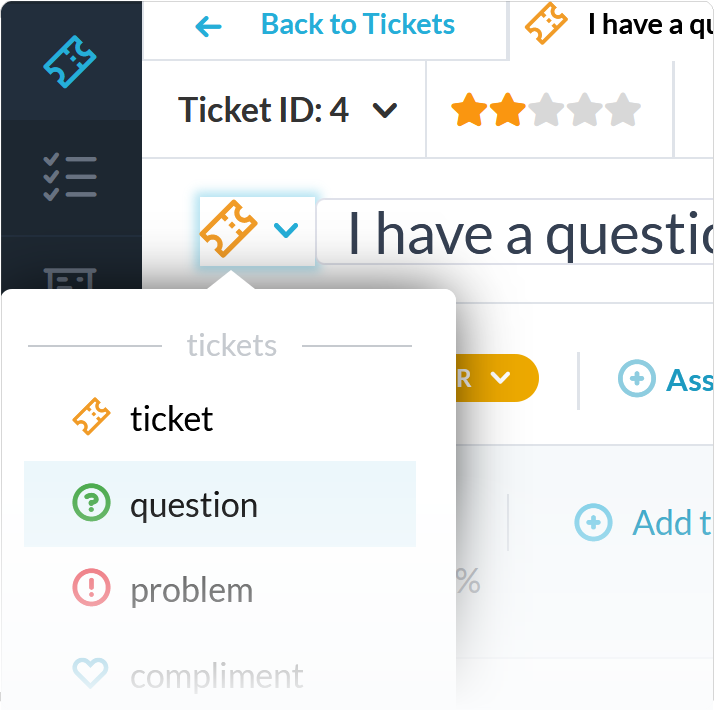Click the back arrow icon
Viewport: 714px width, 710px height.
point(208,26)
